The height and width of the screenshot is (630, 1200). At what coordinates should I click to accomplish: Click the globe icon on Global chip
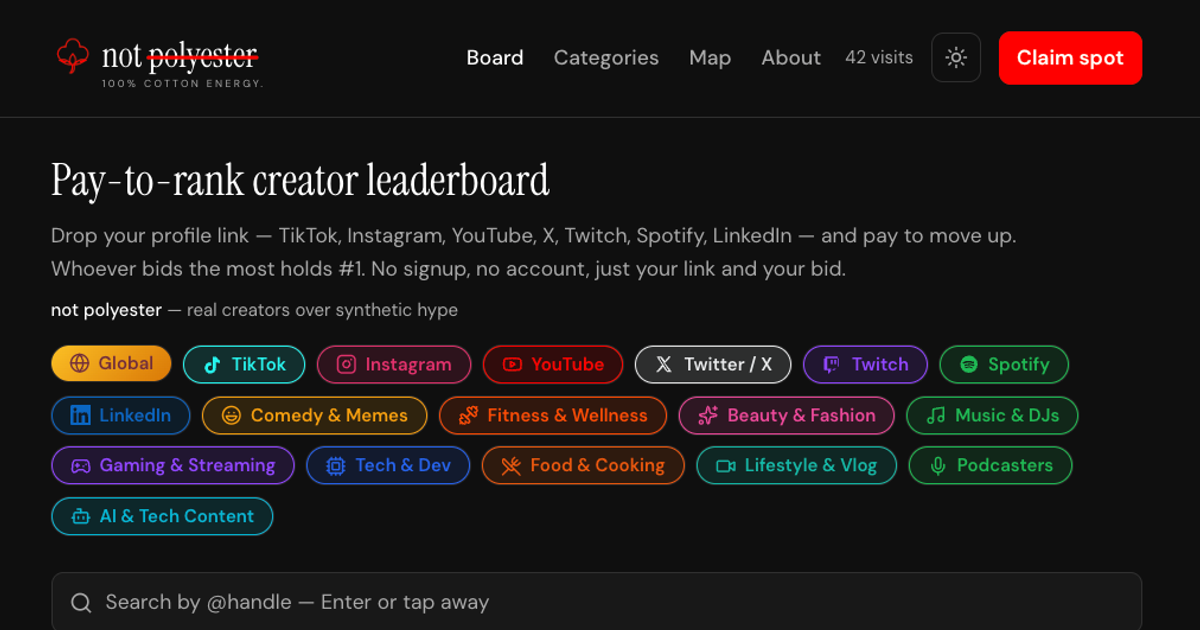tap(80, 364)
